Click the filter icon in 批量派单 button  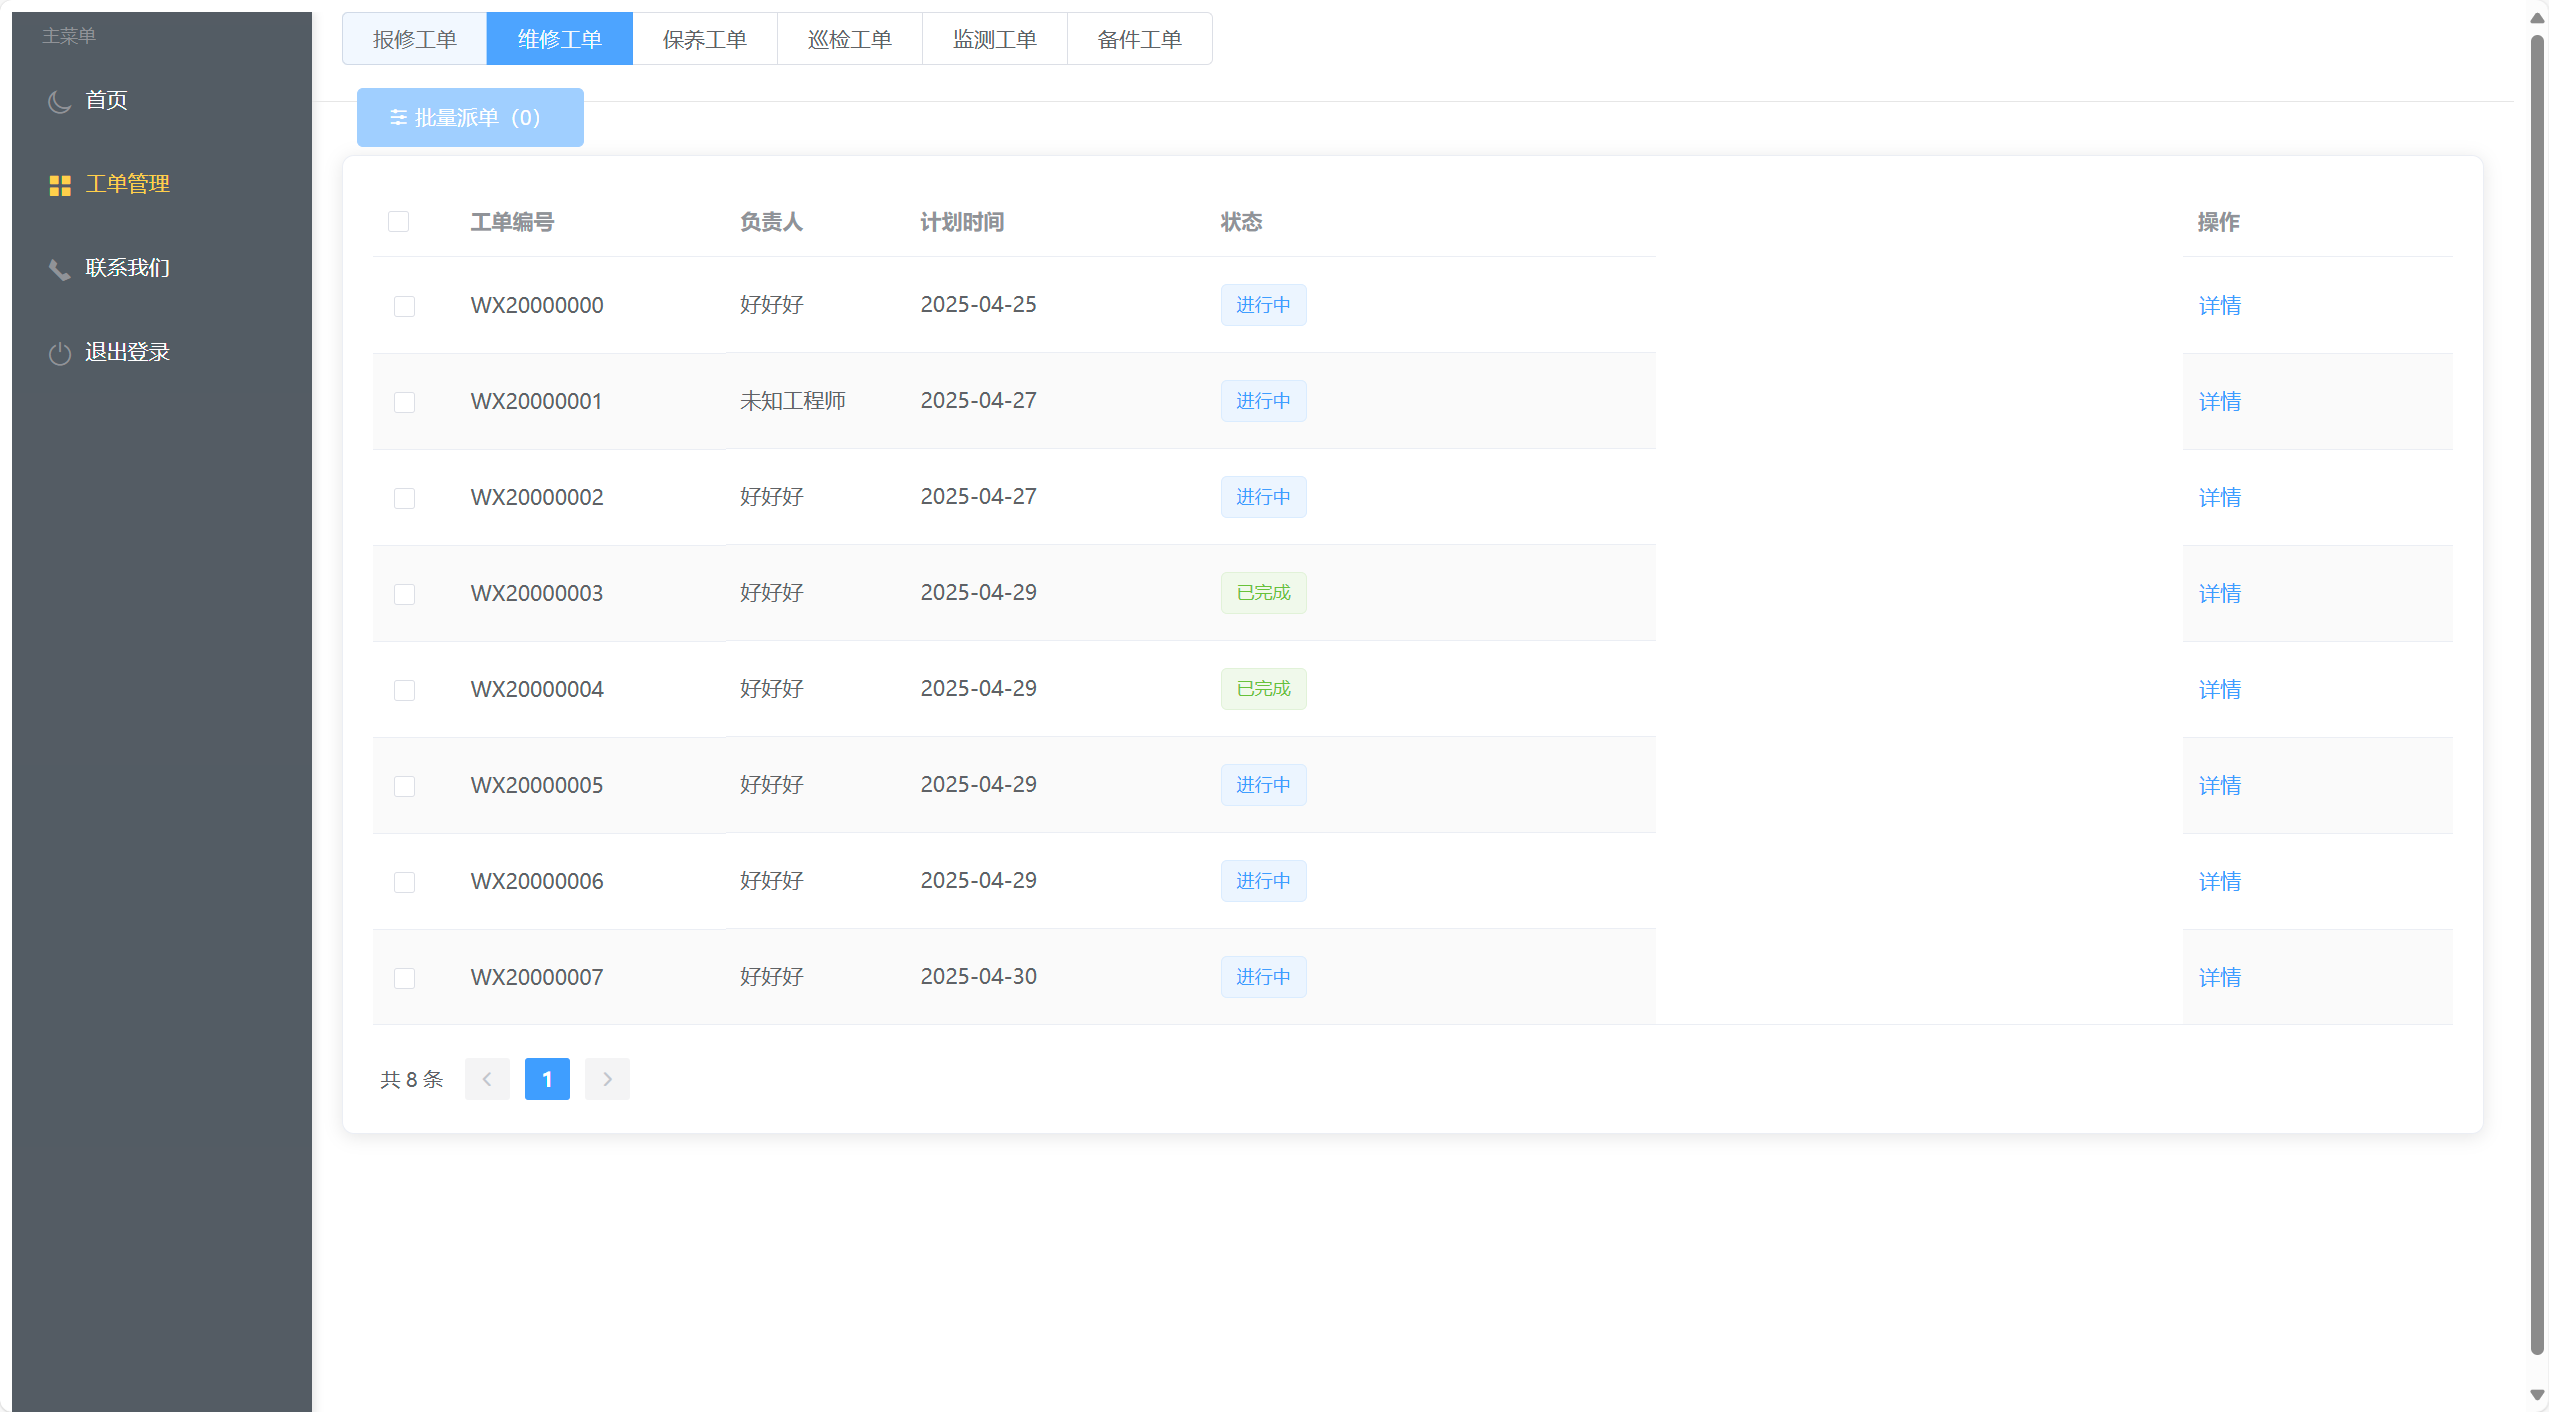[398, 118]
